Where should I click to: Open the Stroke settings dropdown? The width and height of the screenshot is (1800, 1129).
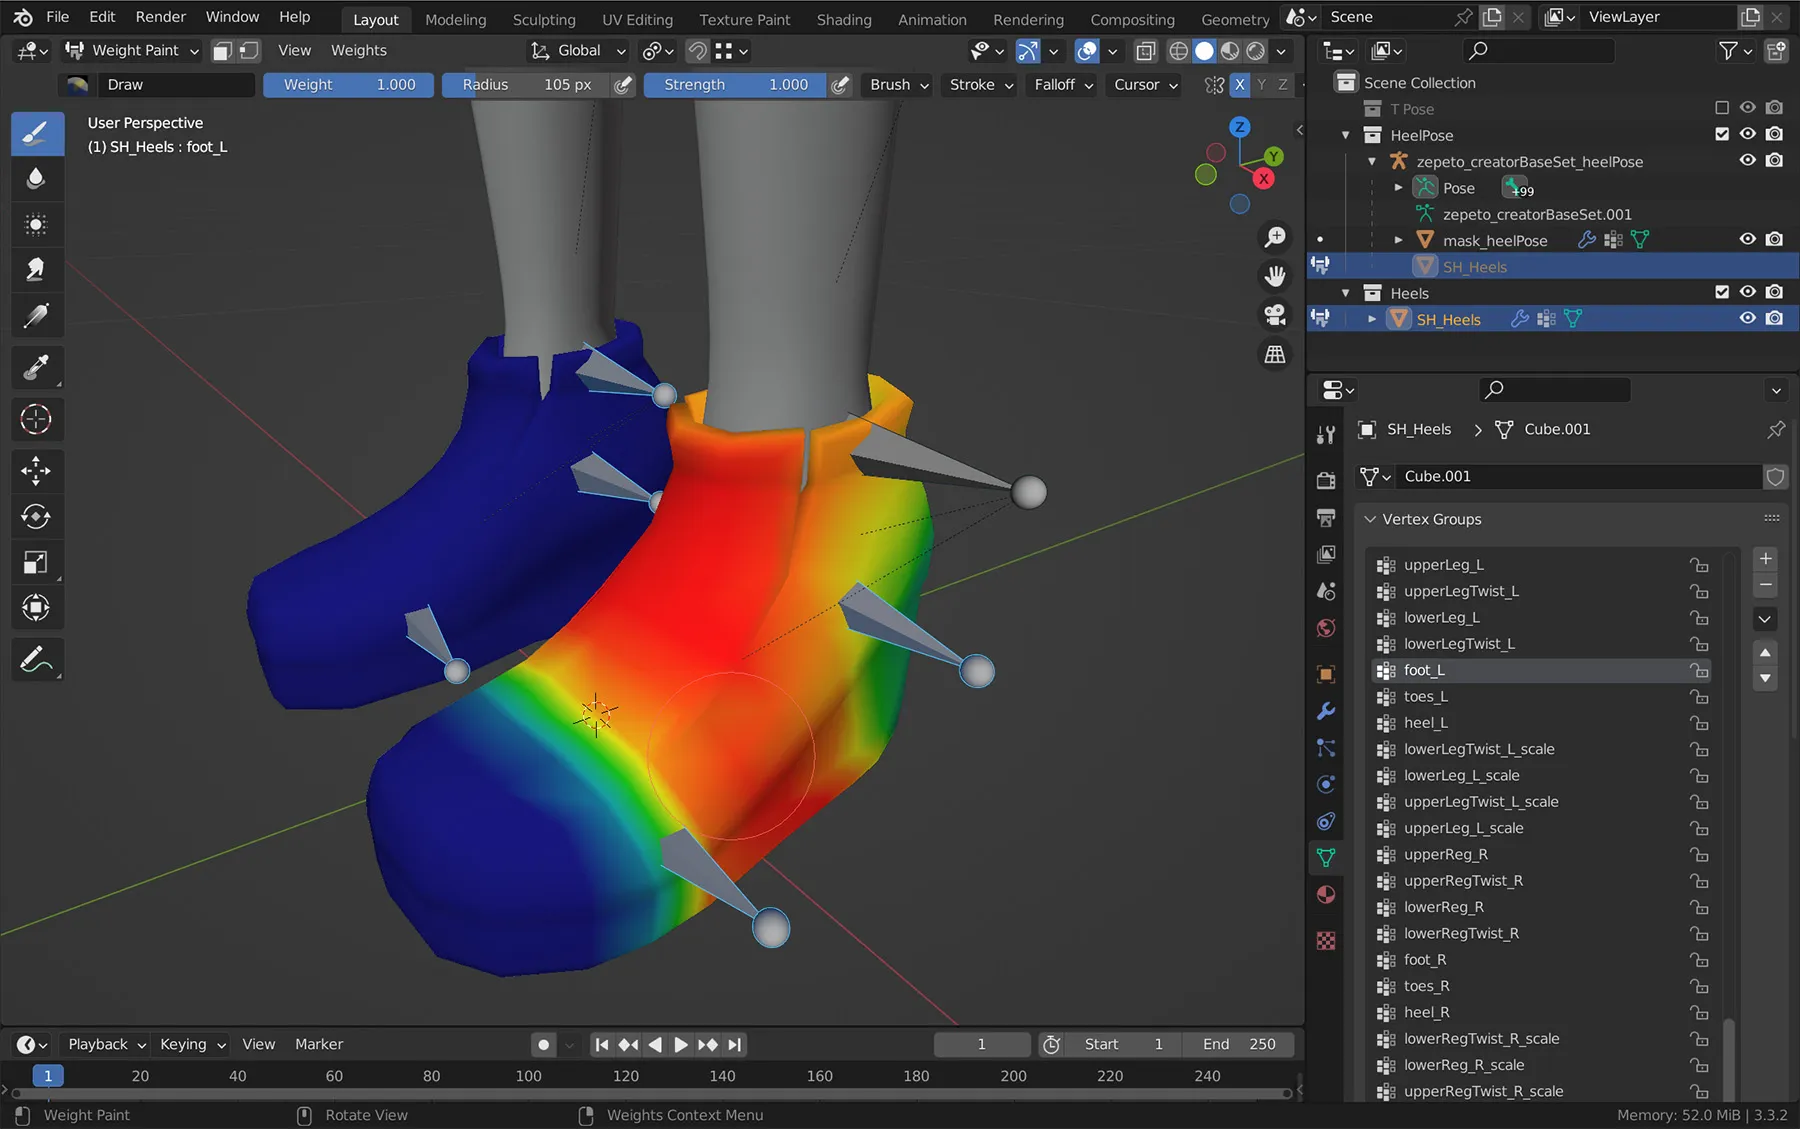pyautogui.click(x=981, y=85)
